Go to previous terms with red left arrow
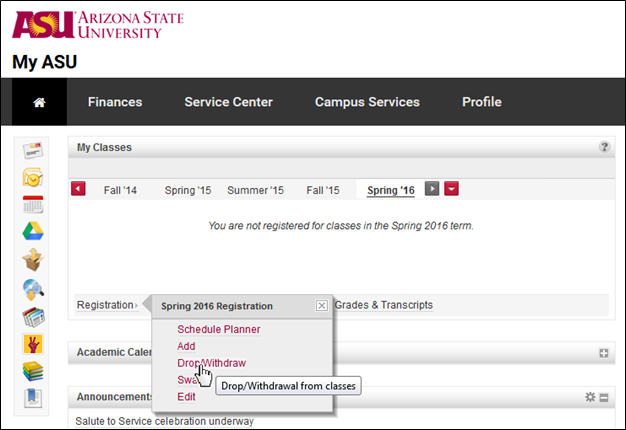This screenshot has height=430, width=626. pos(78,188)
